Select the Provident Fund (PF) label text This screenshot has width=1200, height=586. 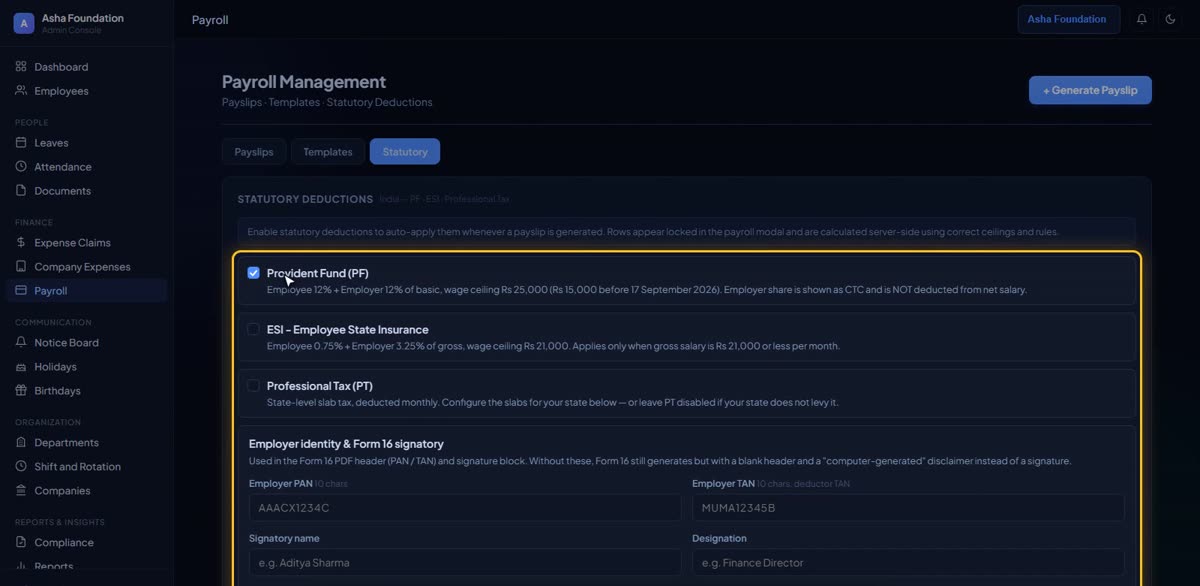click(318, 273)
